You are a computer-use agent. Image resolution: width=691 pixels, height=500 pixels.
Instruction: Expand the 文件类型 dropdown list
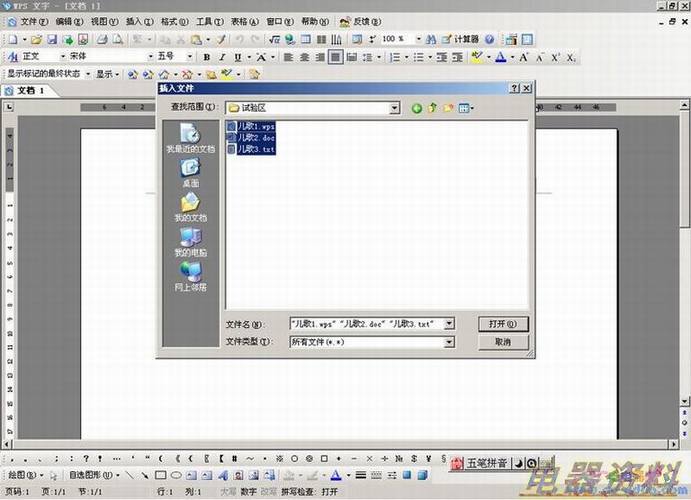click(x=448, y=342)
